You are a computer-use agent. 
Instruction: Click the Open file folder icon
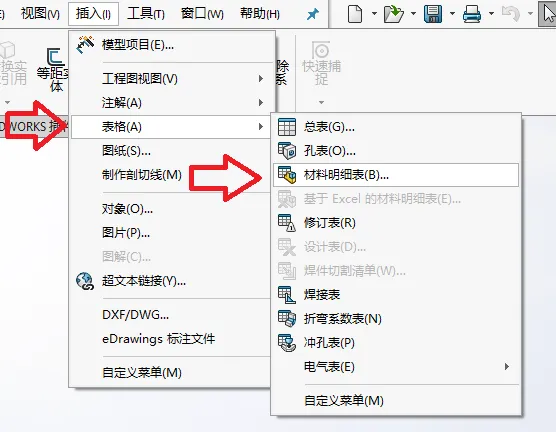coord(394,14)
